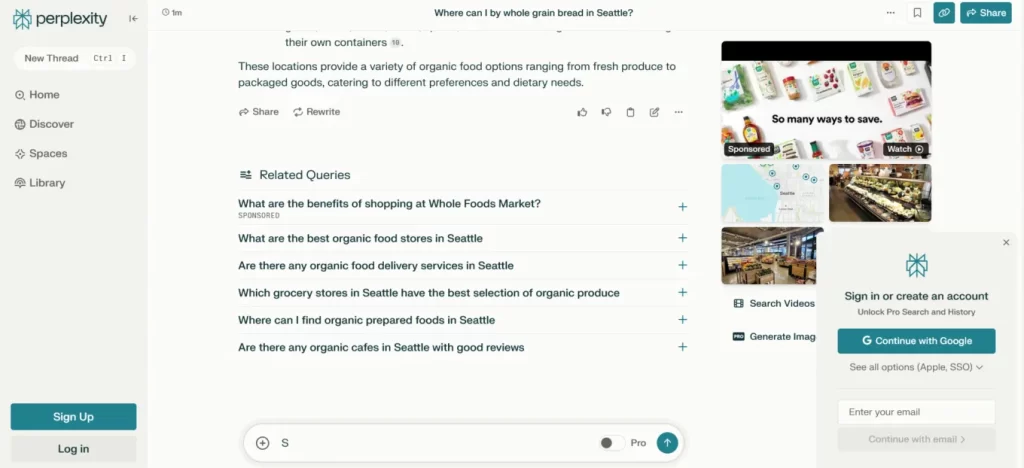
Task: Go to Library in the sidebar
Action: (47, 183)
